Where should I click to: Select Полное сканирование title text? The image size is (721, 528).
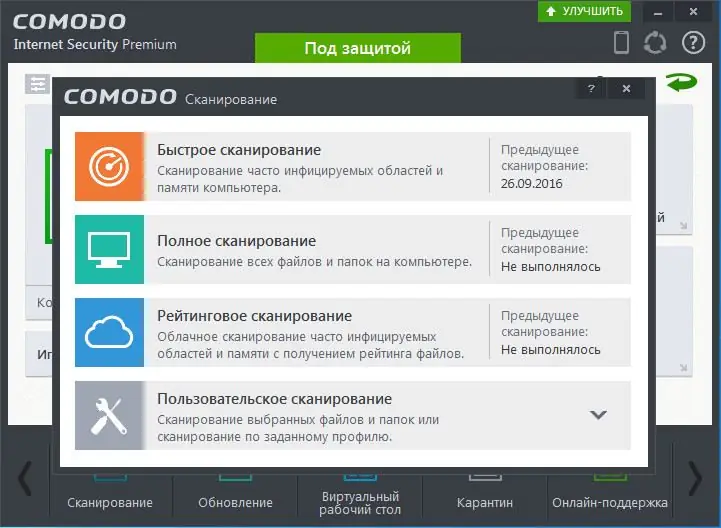(x=236, y=241)
